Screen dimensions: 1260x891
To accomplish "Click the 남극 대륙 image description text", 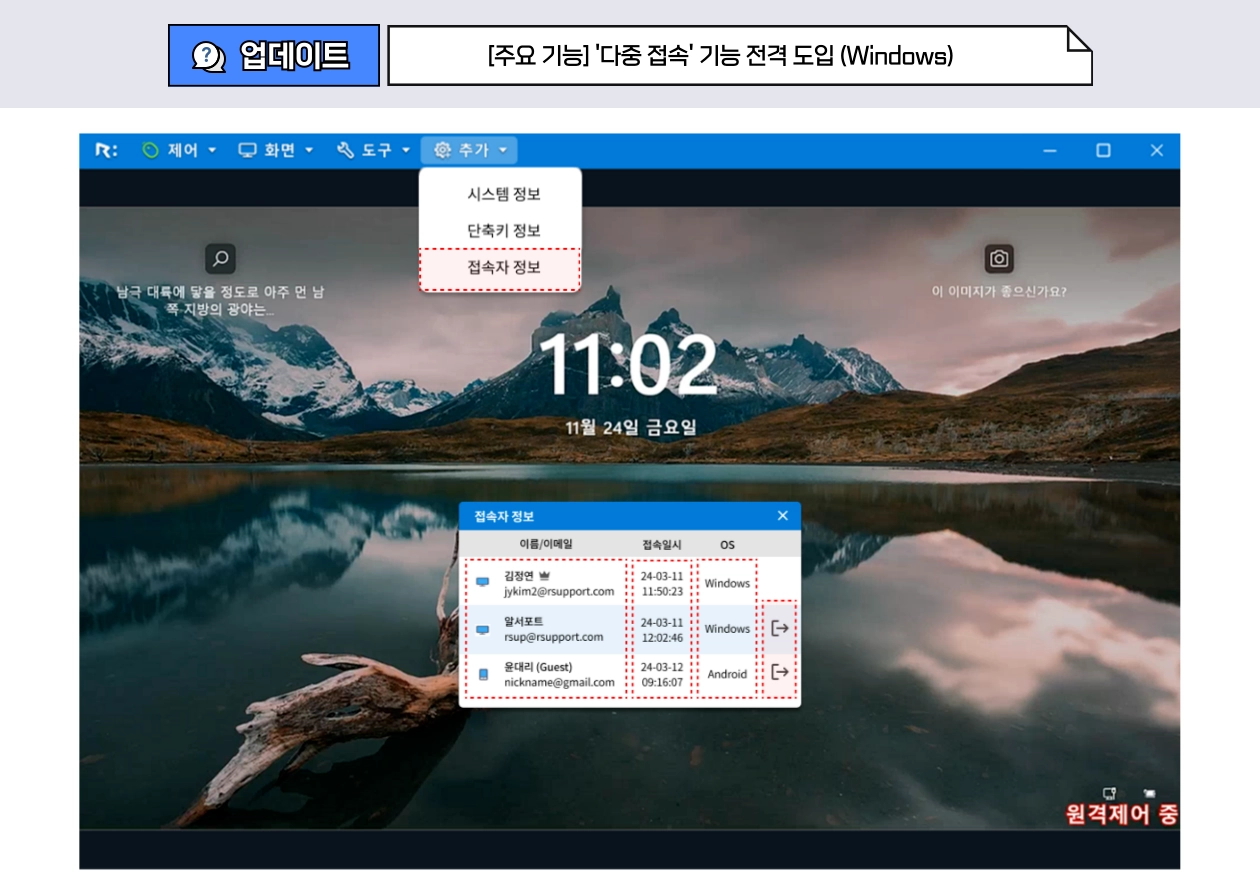I will point(220,301).
